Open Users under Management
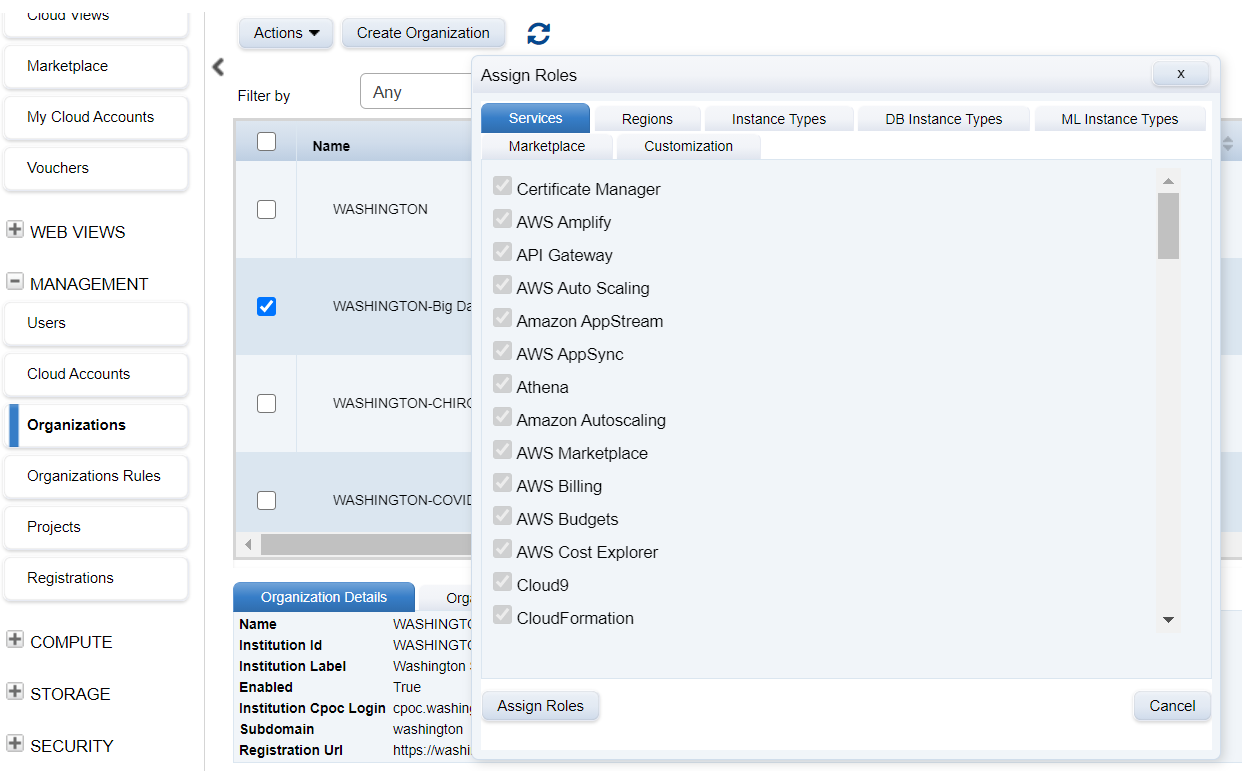1242x771 pixels. coord(95,323)
